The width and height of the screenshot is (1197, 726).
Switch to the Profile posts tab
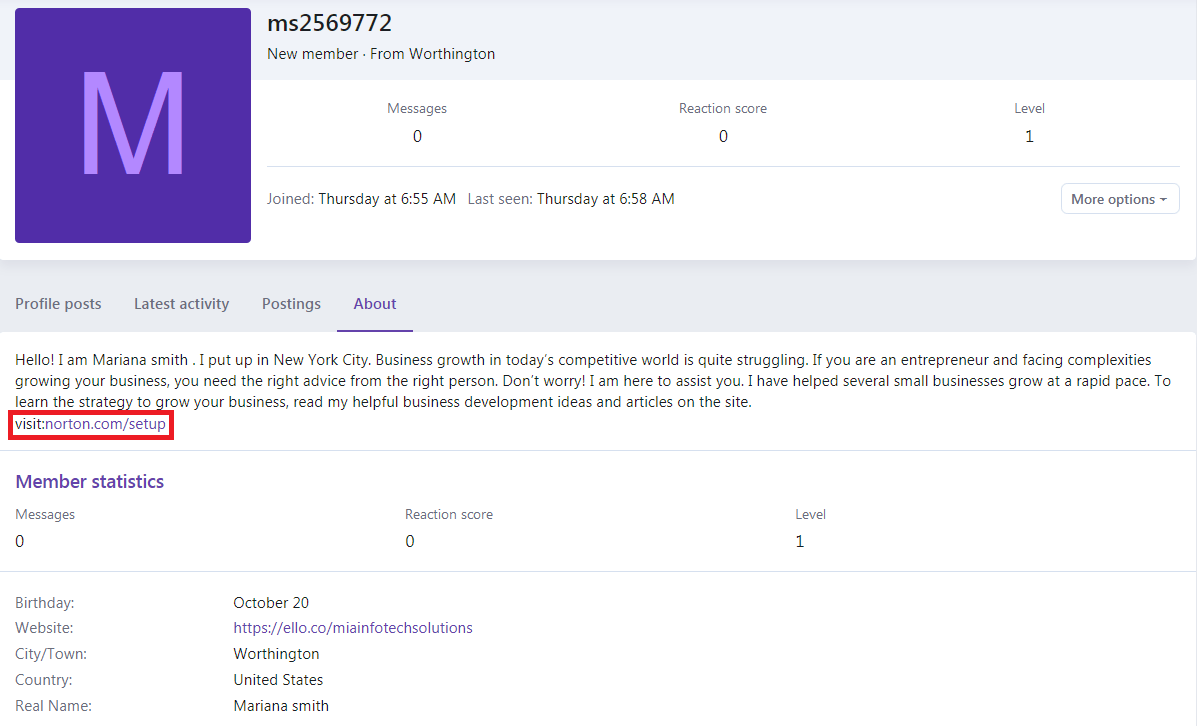(x=58, y=304)
